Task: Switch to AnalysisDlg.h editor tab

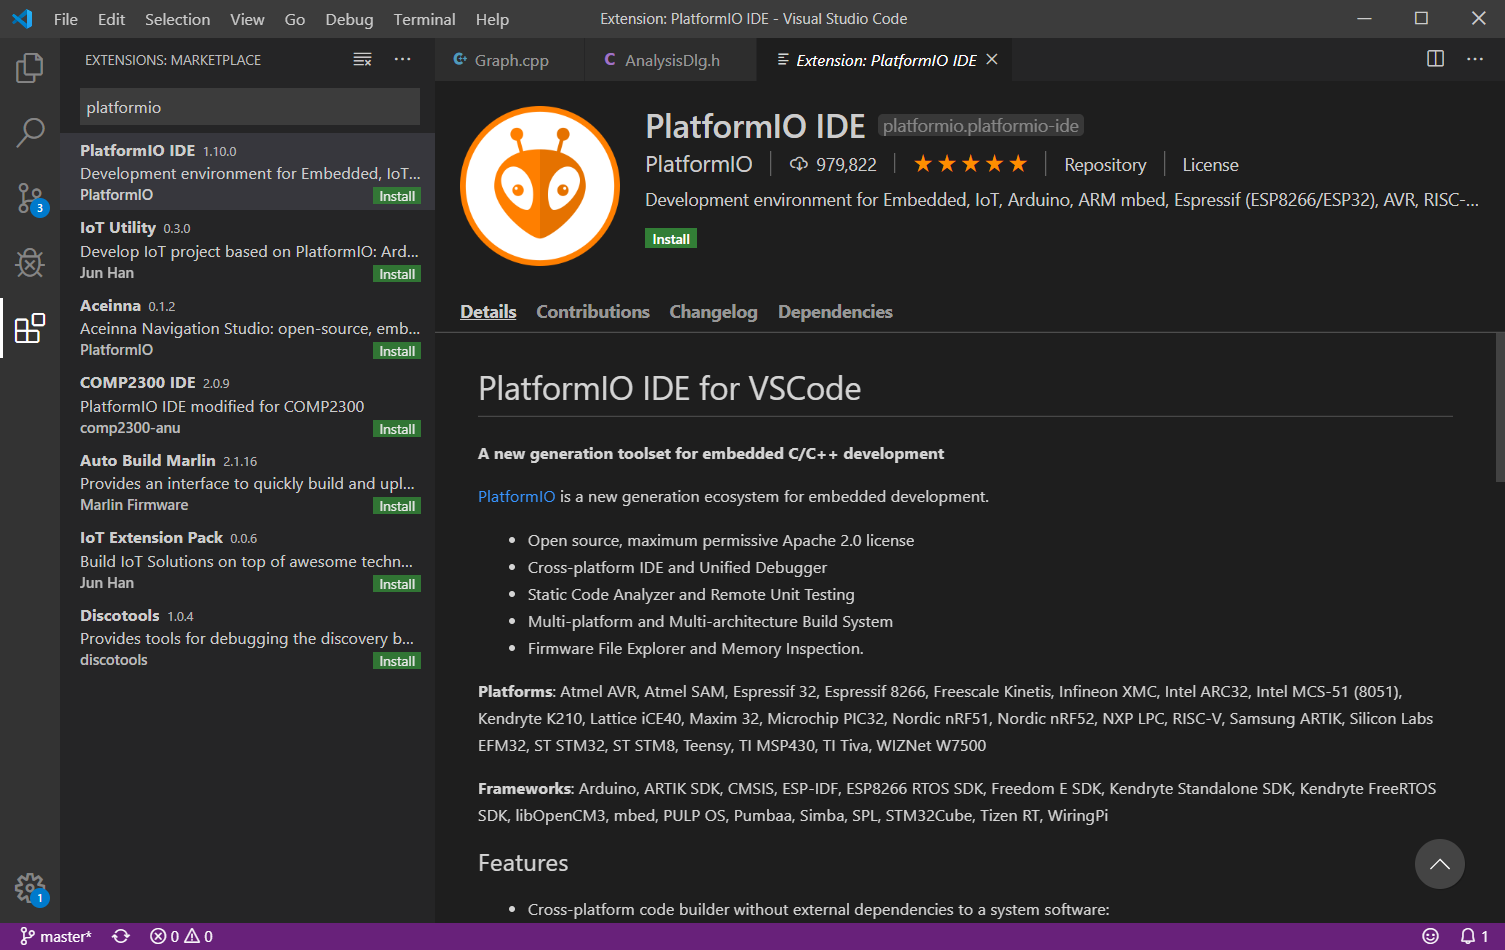Action: point(672,60)
